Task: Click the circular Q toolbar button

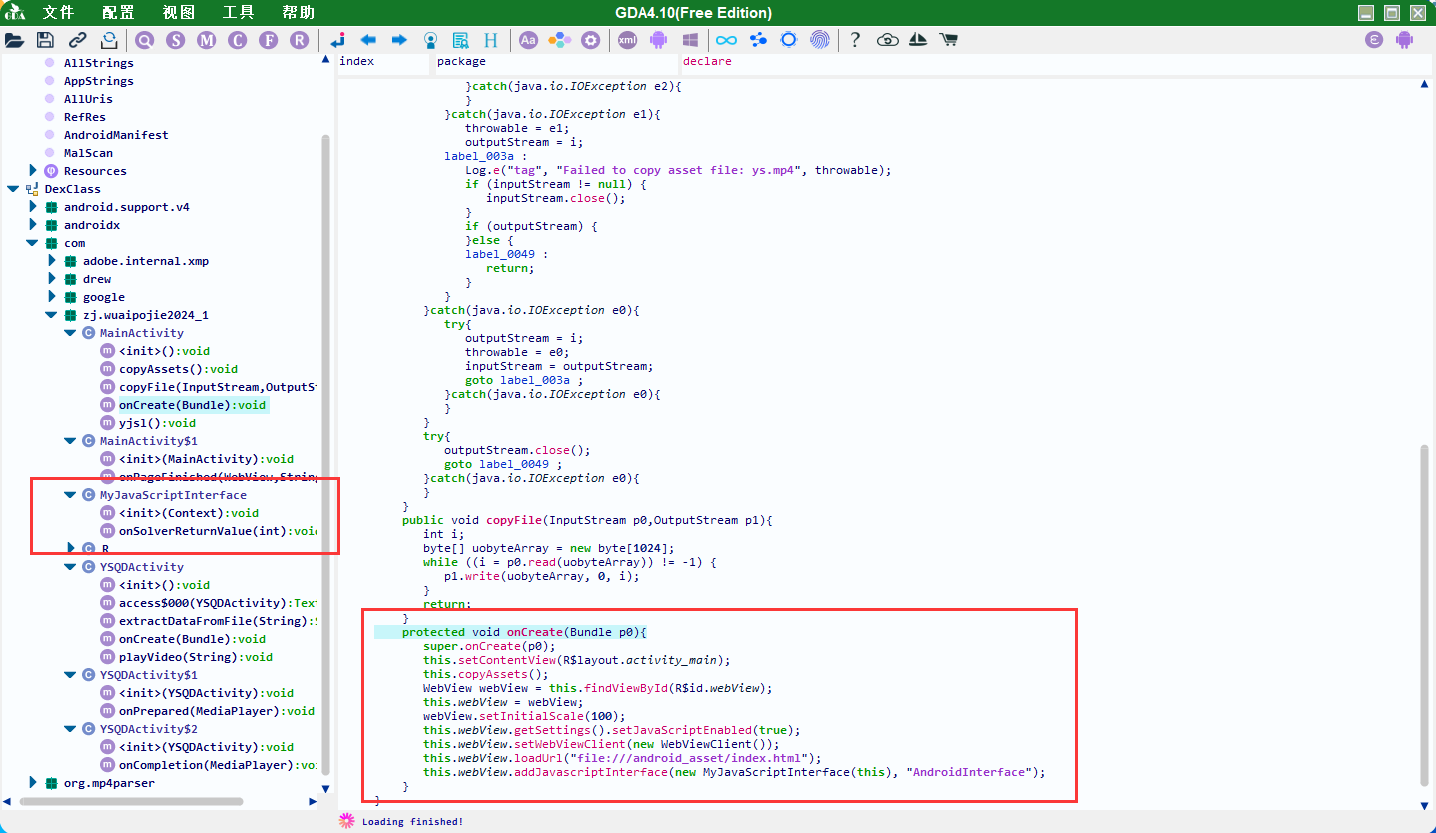Action: pos(145,40)
